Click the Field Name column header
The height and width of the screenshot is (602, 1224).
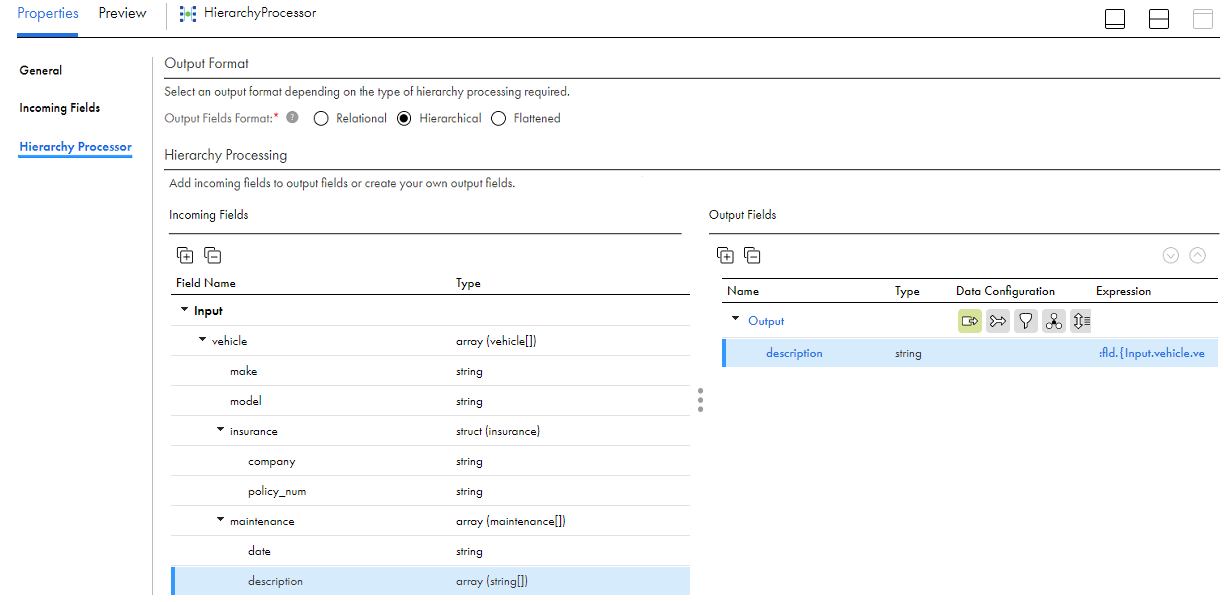pyautogui.click(x=206, y=283)
